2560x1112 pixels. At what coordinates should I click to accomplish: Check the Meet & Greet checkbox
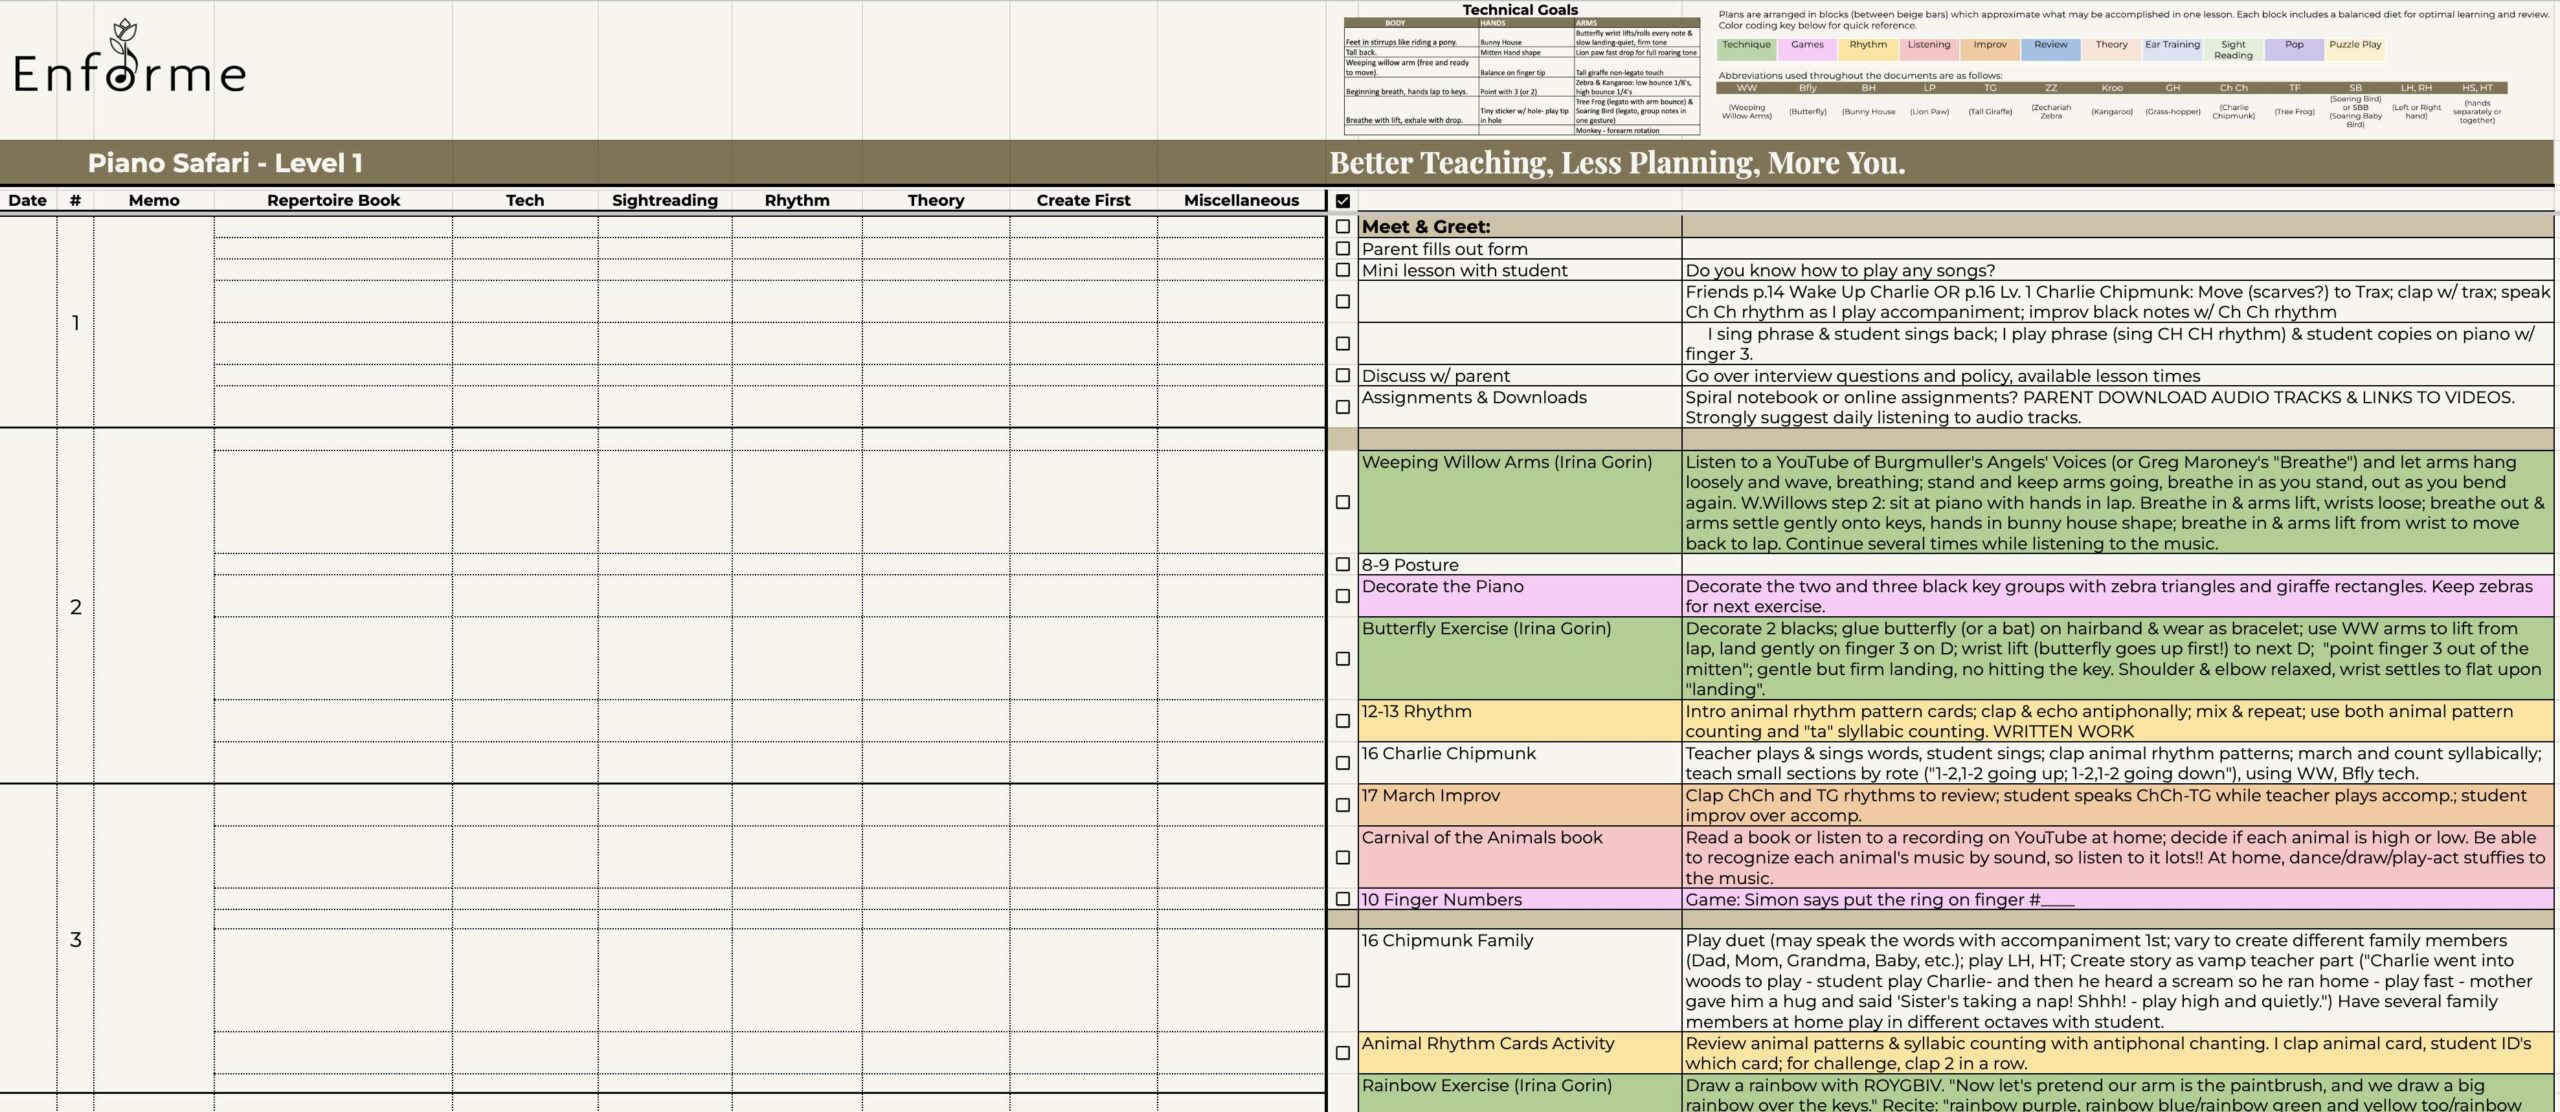coord(1342,227)
